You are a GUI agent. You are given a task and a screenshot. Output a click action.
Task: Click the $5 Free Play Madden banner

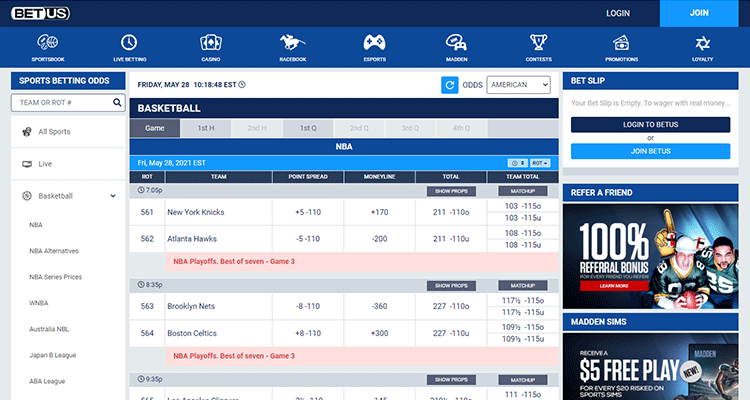(651, 367)
